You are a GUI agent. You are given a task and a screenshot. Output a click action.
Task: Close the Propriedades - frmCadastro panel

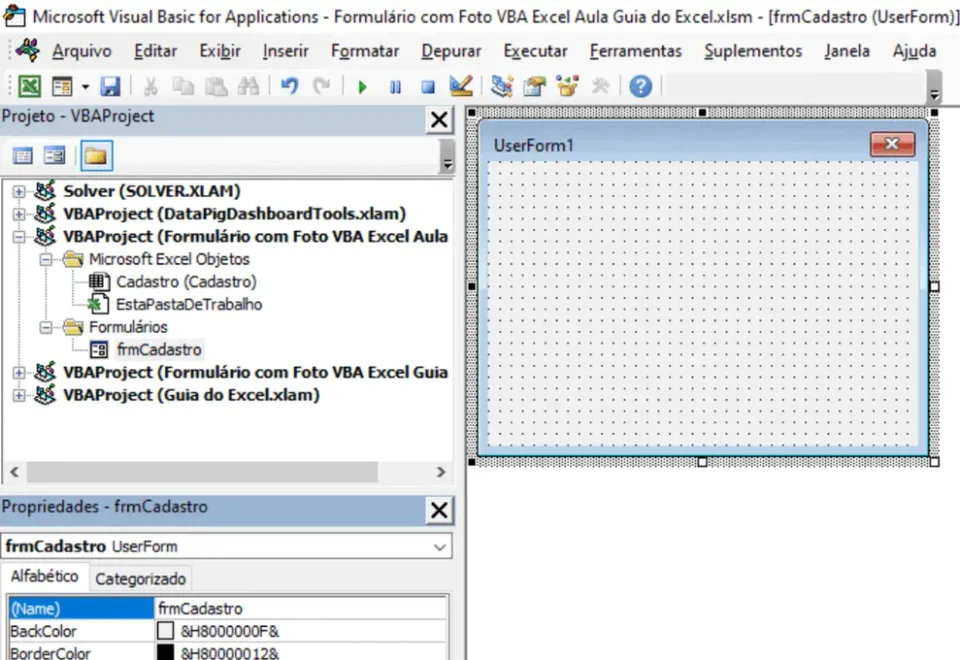(x=439, y=510)
